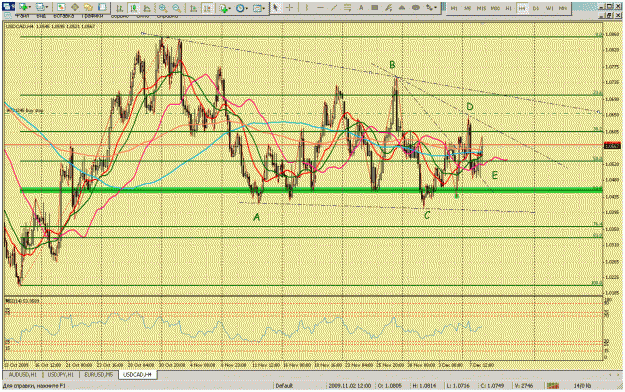Toggle chart auto scroll

(x=194, y=8)
